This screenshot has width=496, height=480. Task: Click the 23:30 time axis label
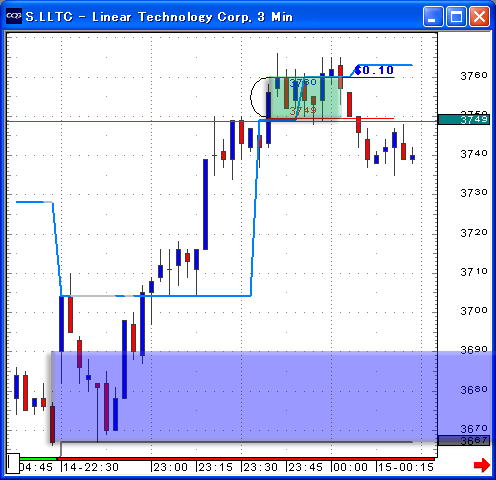(261, 467)
